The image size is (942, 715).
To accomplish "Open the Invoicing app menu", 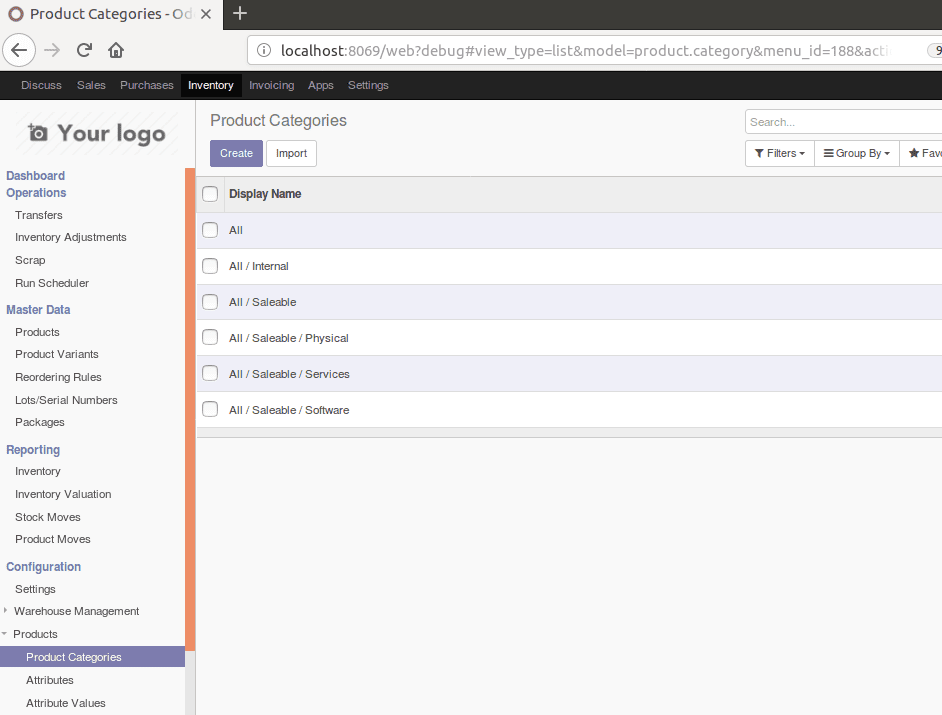I will click(x=272, y=85).
